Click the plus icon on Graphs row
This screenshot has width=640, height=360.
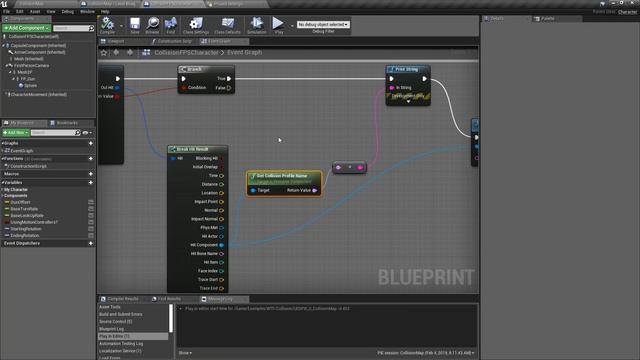(x=91, y=143)
